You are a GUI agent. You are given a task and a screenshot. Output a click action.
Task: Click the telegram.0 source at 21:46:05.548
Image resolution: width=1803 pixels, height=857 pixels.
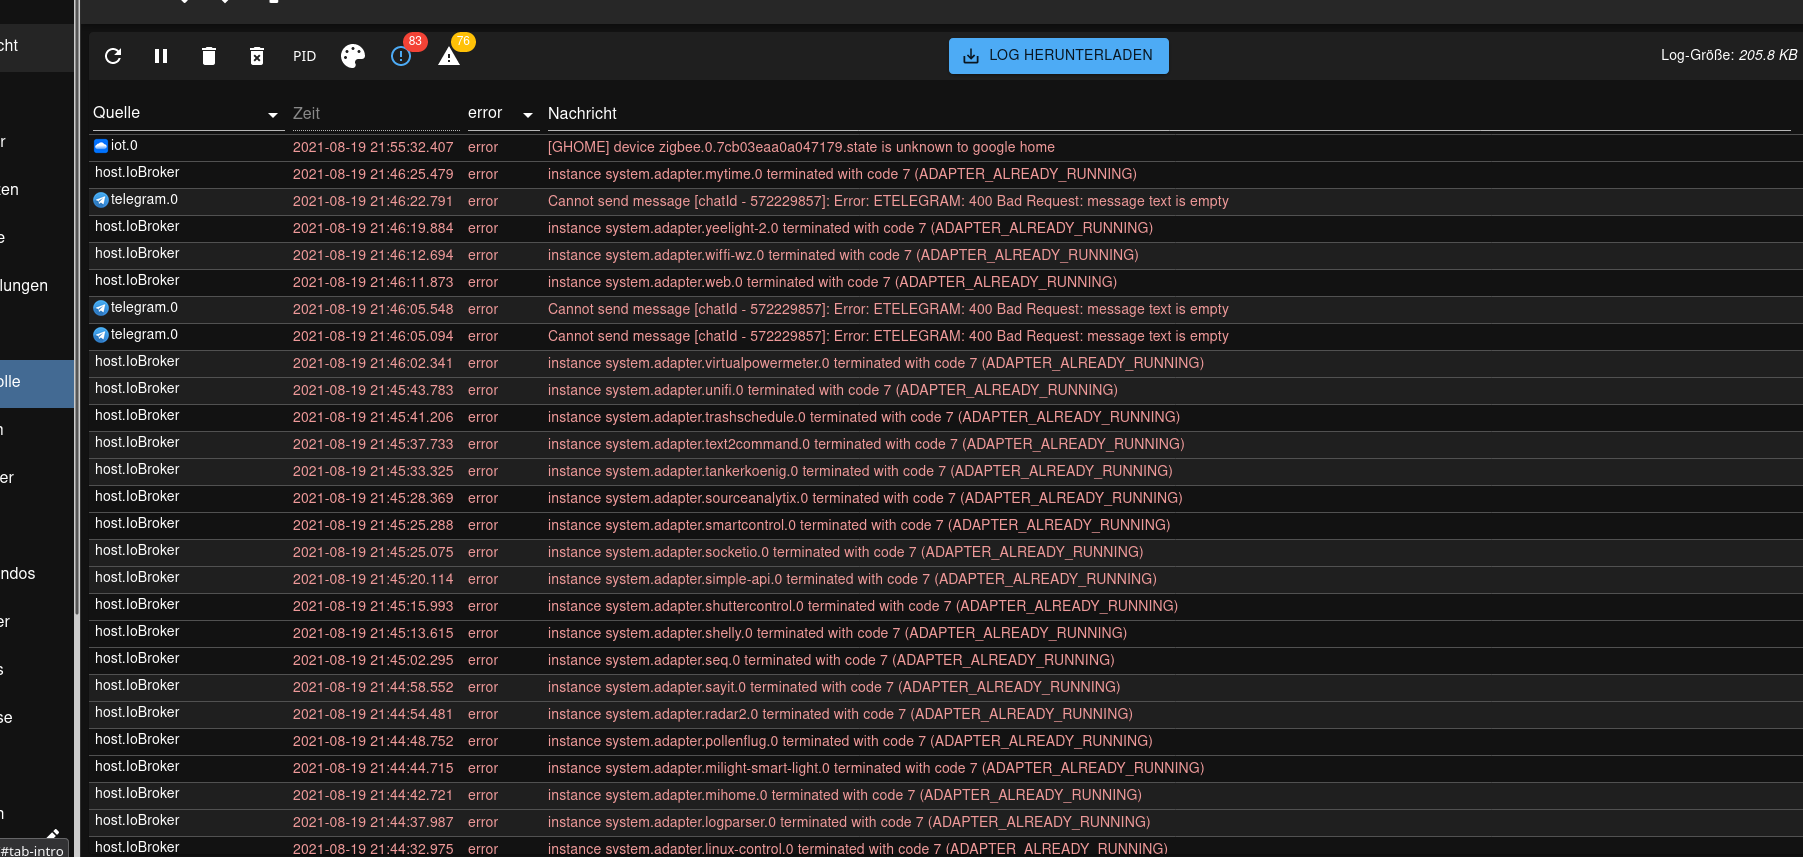pyautogui.click(x=144, y=308)
